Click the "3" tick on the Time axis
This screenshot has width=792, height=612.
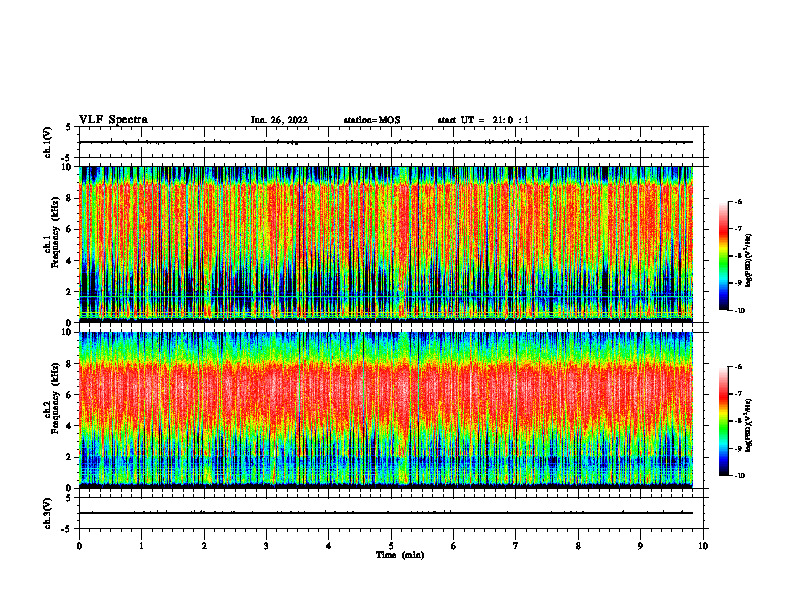266,546
